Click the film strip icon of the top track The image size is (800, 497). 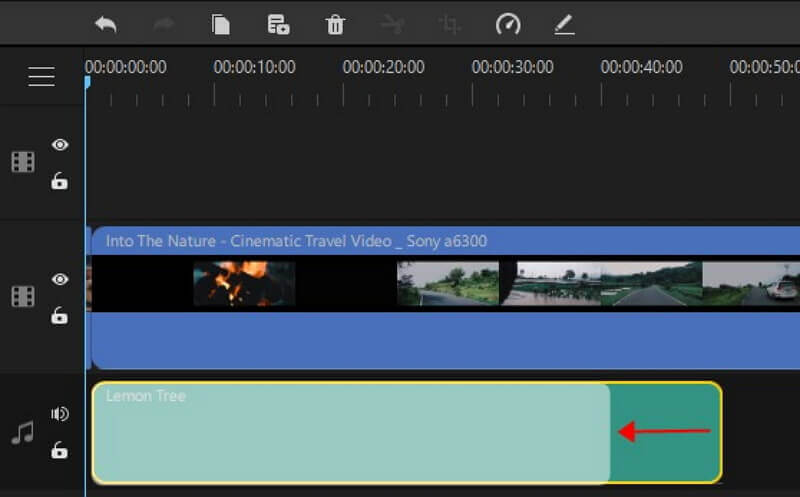coord(23,162)
